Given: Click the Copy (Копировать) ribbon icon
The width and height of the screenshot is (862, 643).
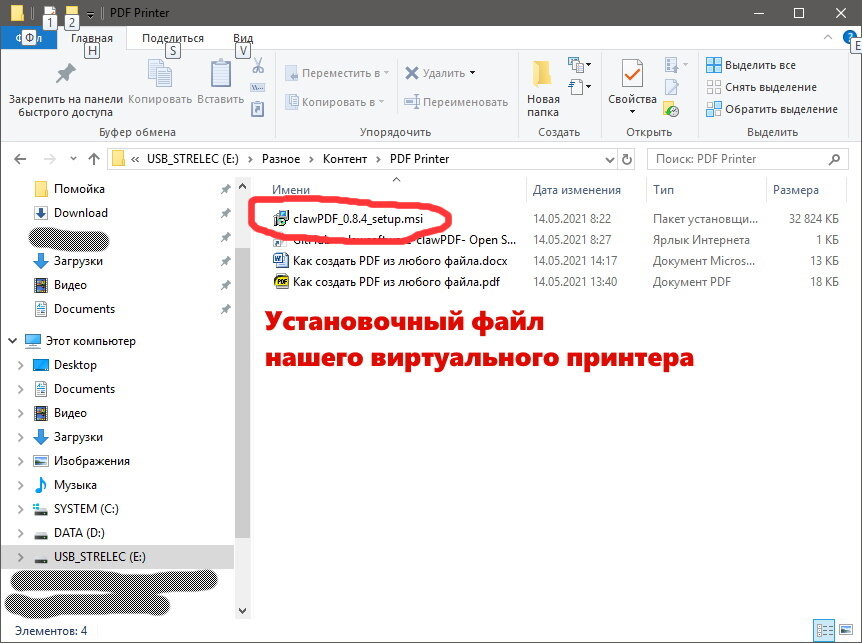Looking at the screenshot, I should click(x=159, y=80).
